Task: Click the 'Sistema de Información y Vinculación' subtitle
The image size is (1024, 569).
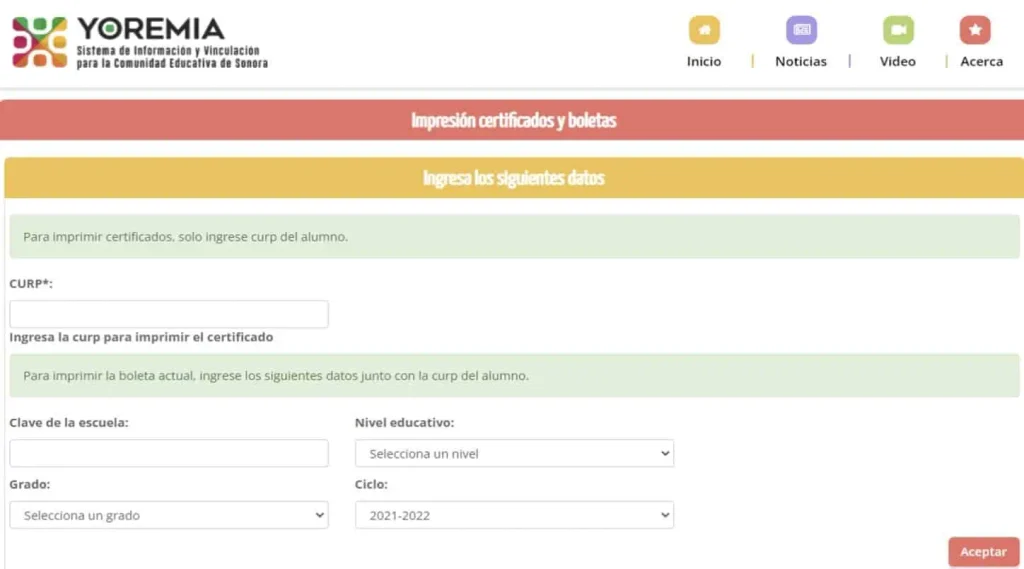Action: [168, 50]
